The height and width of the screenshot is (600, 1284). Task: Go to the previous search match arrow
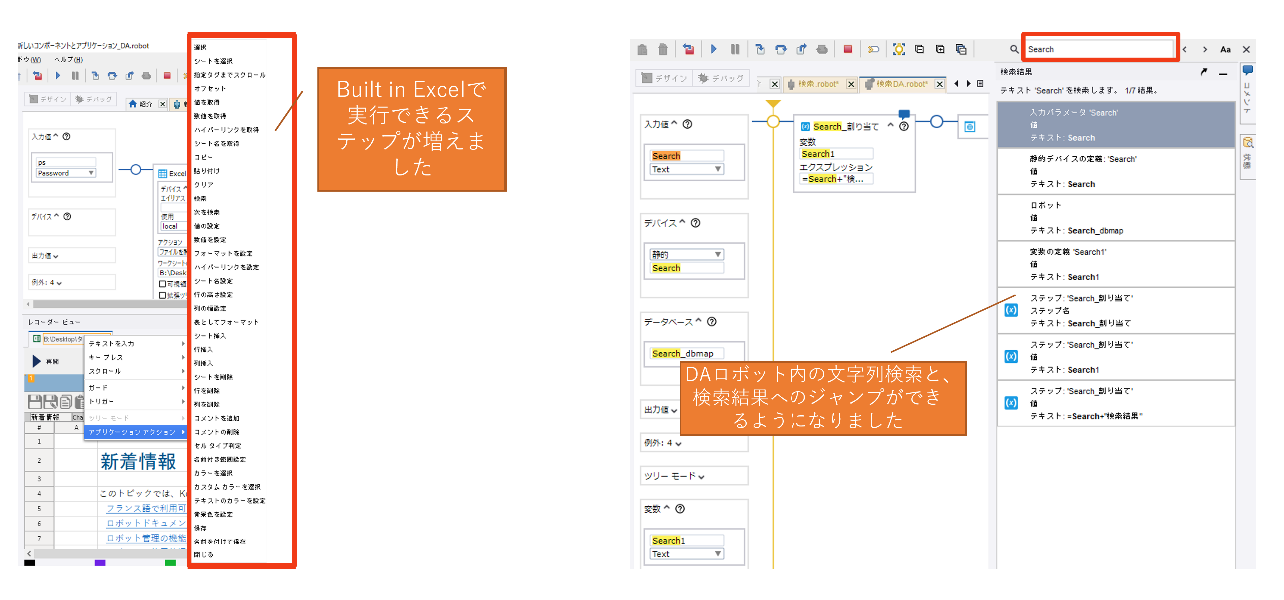[1185, 49]
